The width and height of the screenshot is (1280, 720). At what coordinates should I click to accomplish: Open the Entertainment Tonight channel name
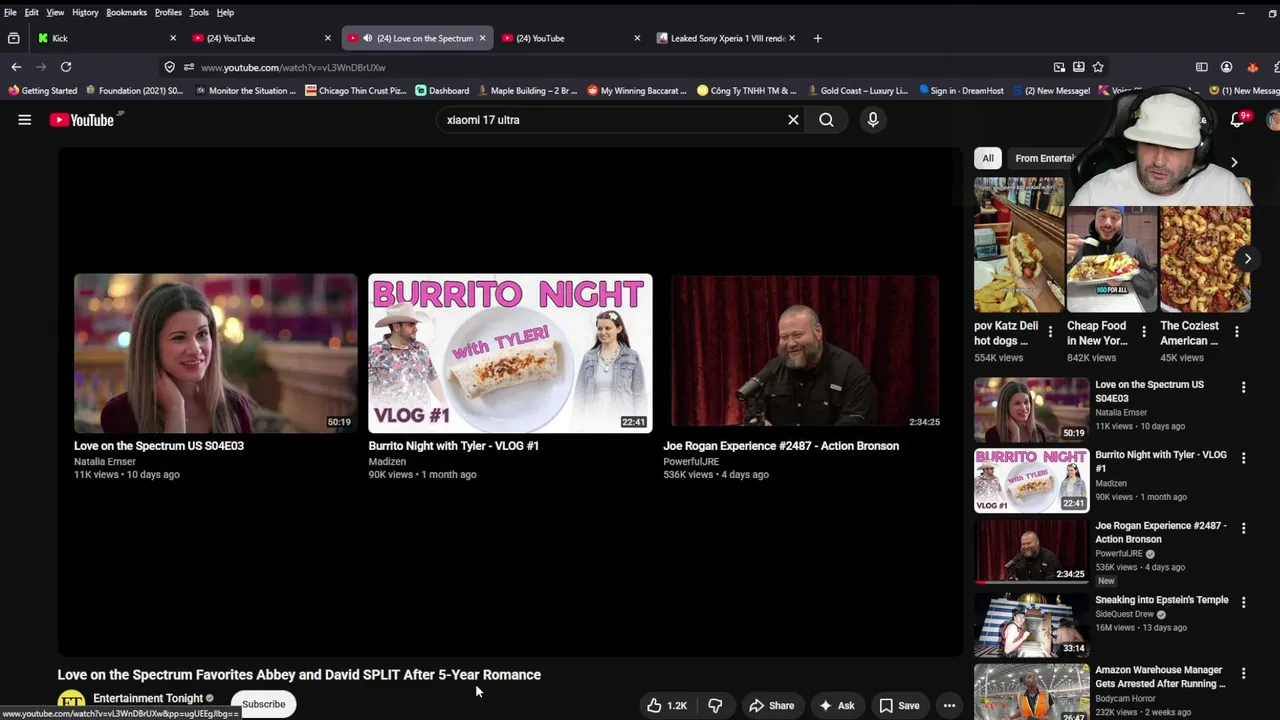coord(148,698)
